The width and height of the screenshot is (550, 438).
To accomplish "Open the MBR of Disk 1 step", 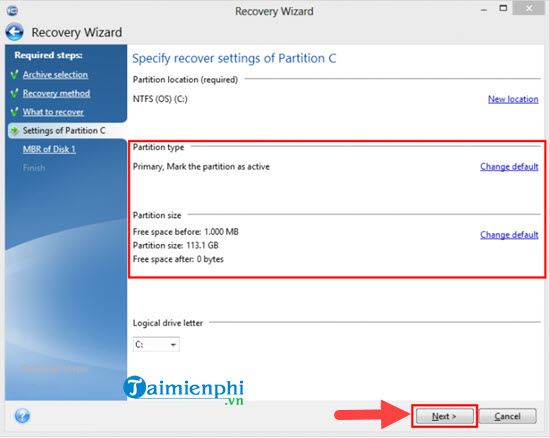I will [49, 149].
